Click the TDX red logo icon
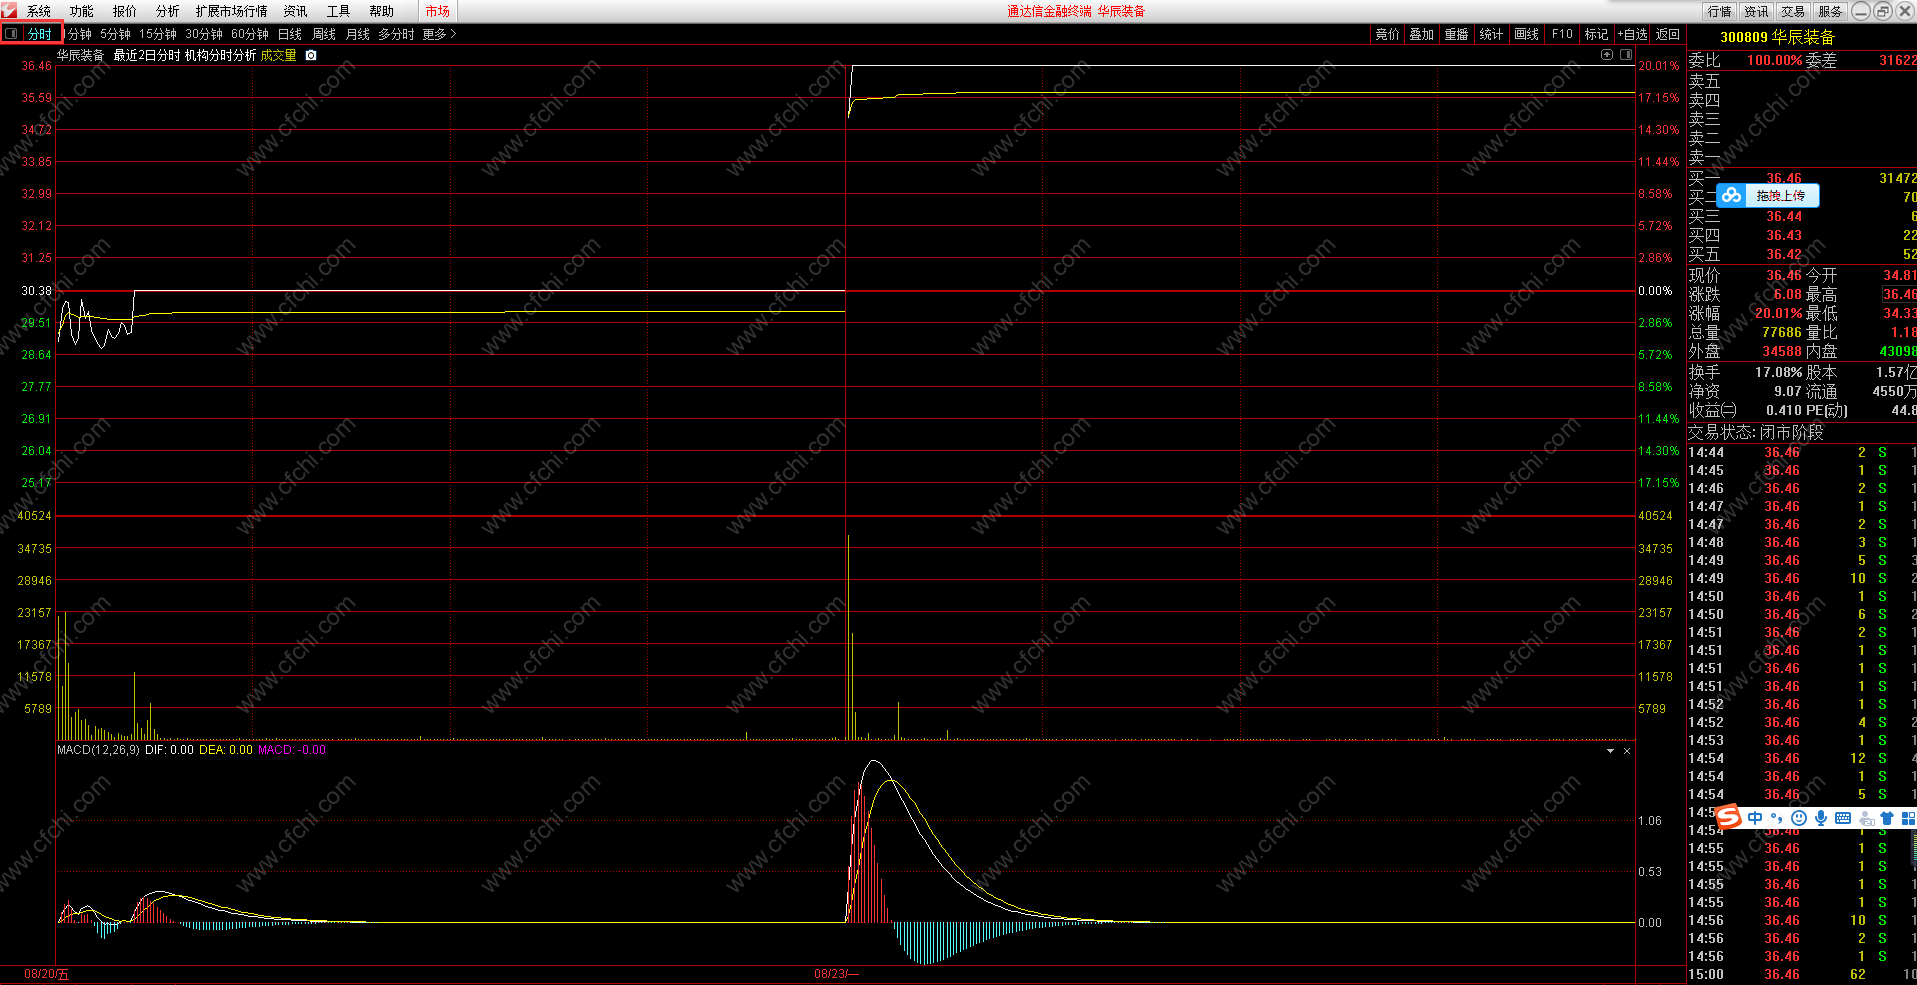The height and width of the screenshot is (985, 1917). tap(9, 10)
